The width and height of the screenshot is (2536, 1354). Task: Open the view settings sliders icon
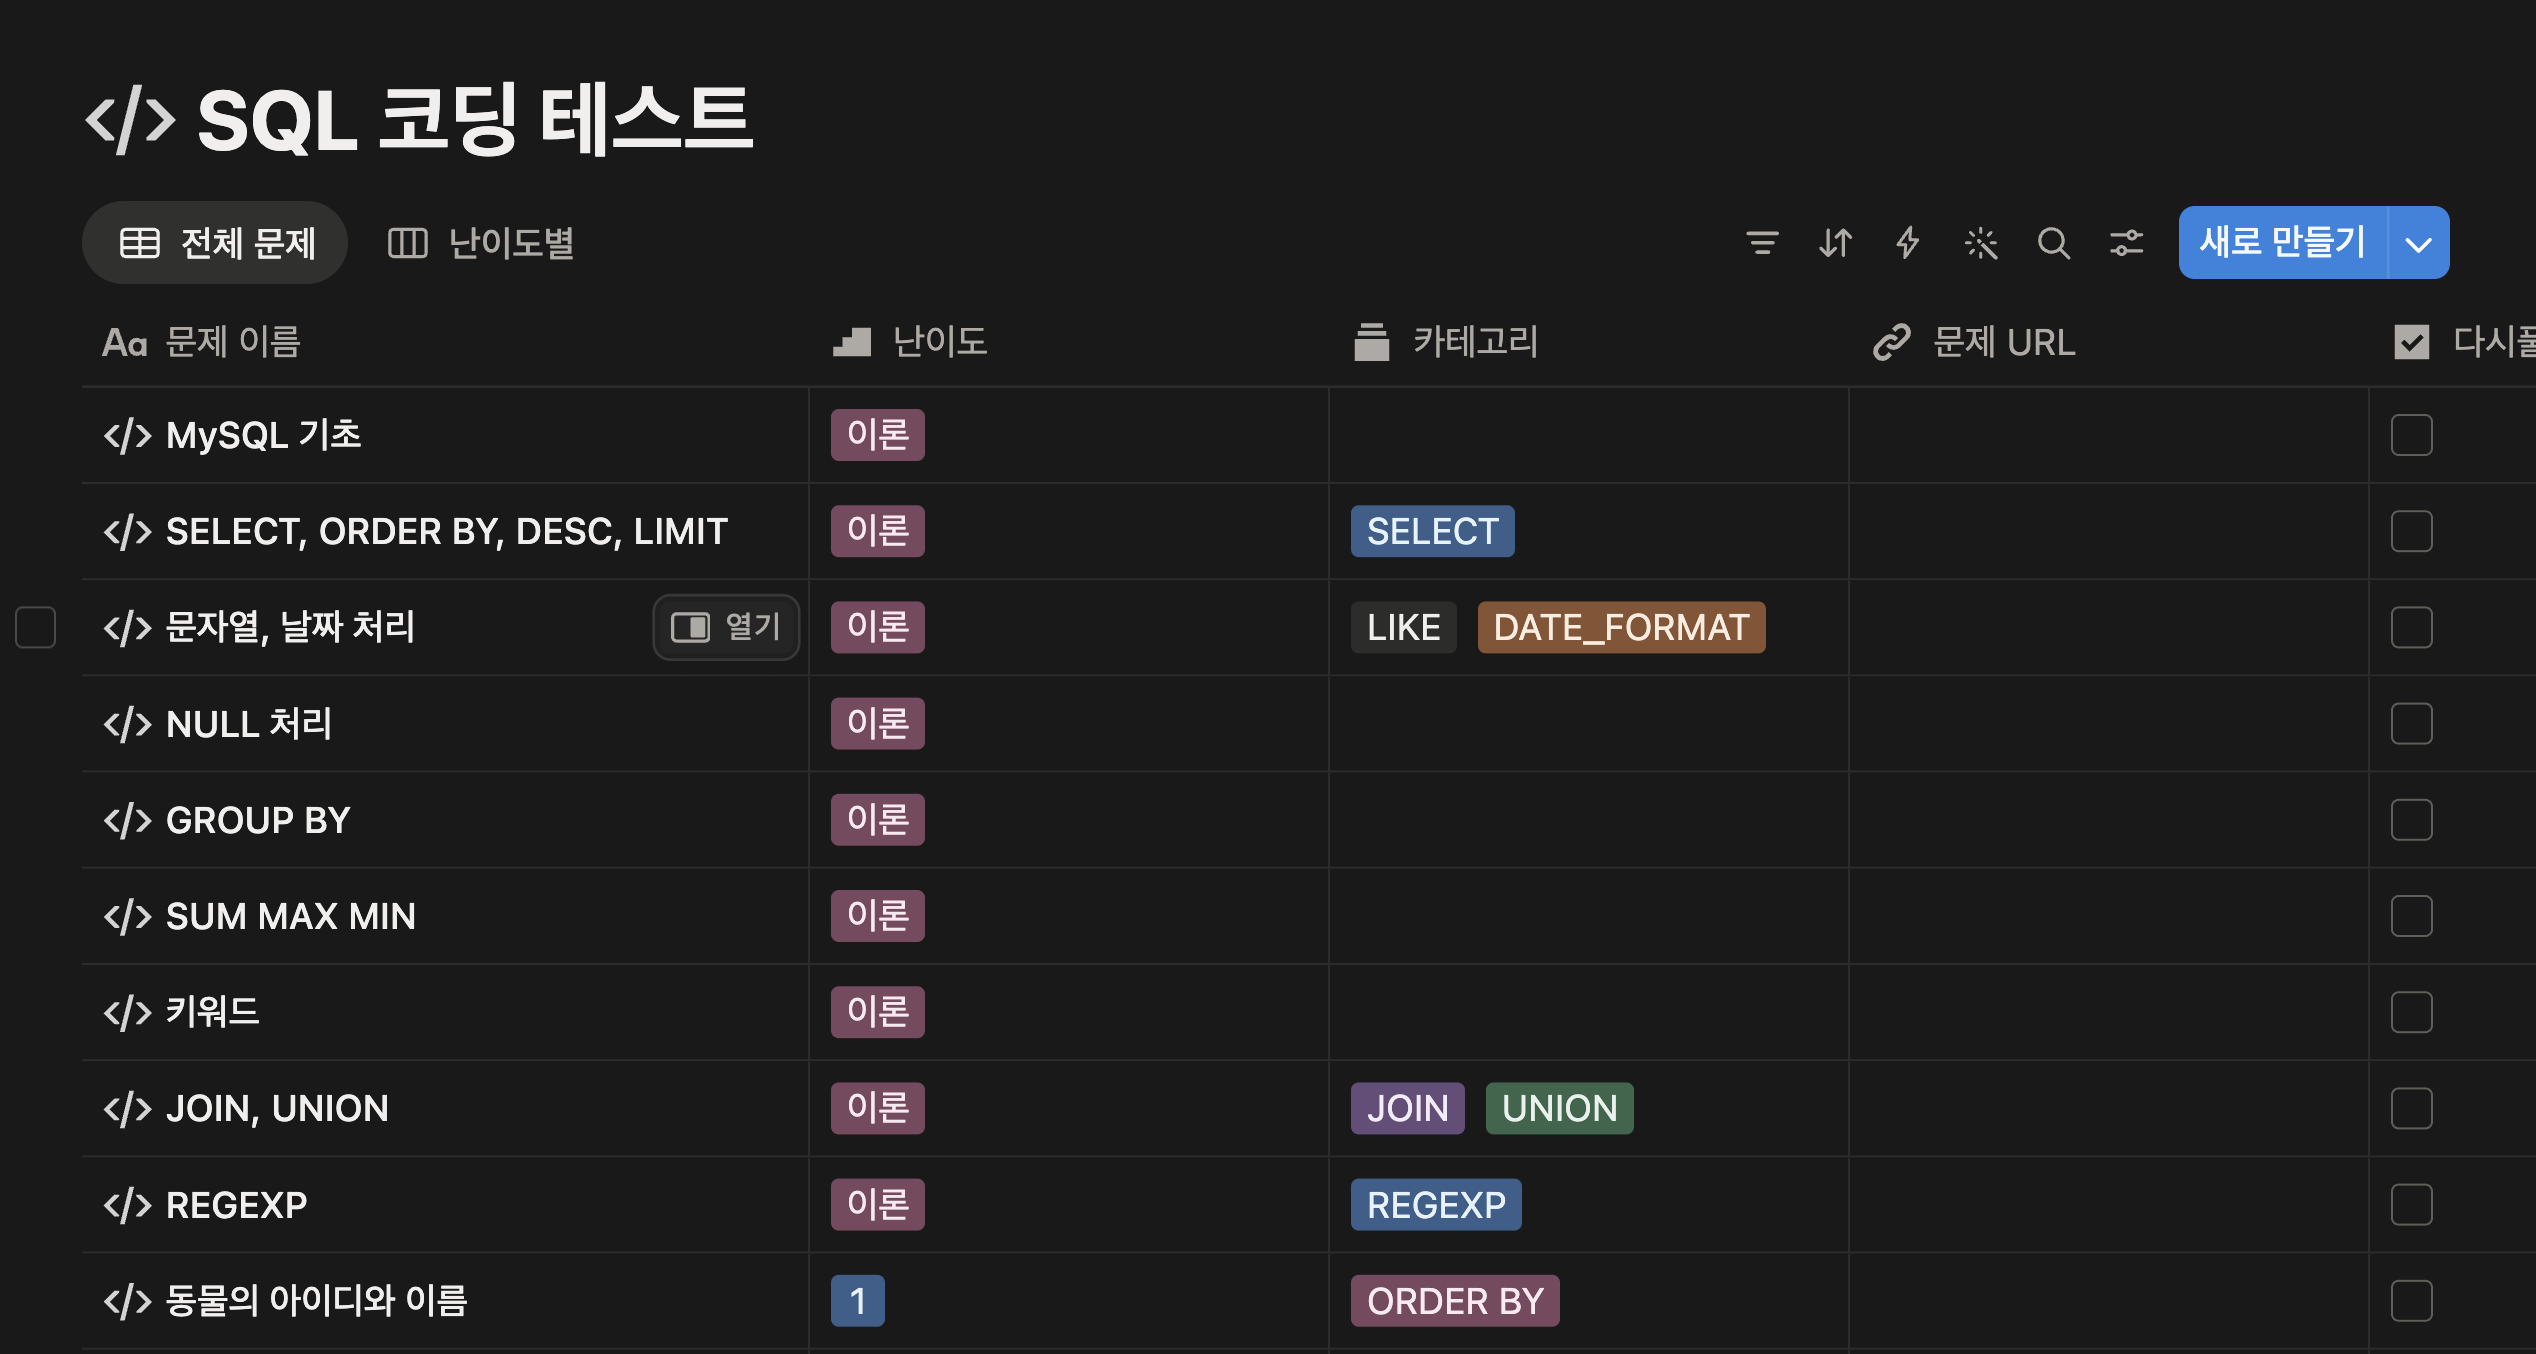click(2126, 243)
